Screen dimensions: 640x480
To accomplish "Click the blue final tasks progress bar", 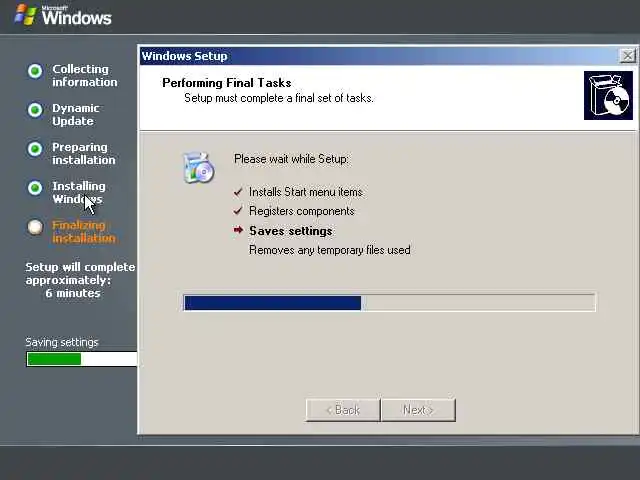I will tap(389, 302).
